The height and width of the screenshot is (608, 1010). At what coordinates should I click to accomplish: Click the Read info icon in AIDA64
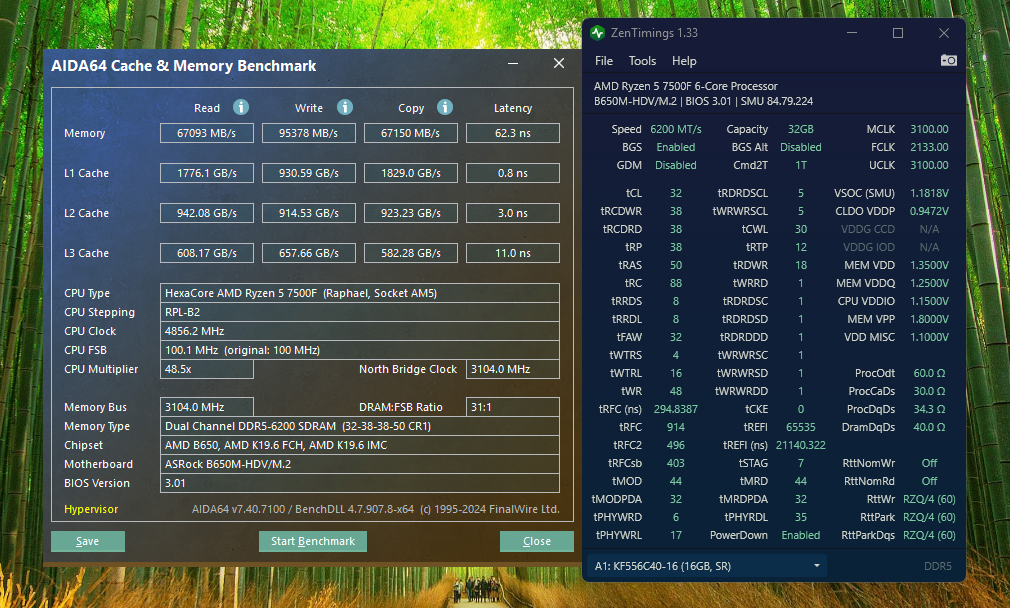pyautogui.click(x=241, y=107)
